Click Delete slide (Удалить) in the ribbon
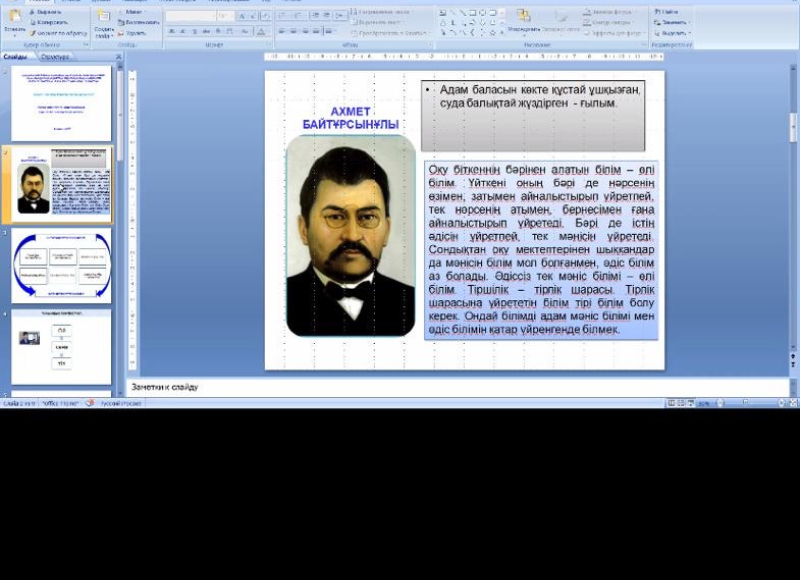 [x=137, y=32]
